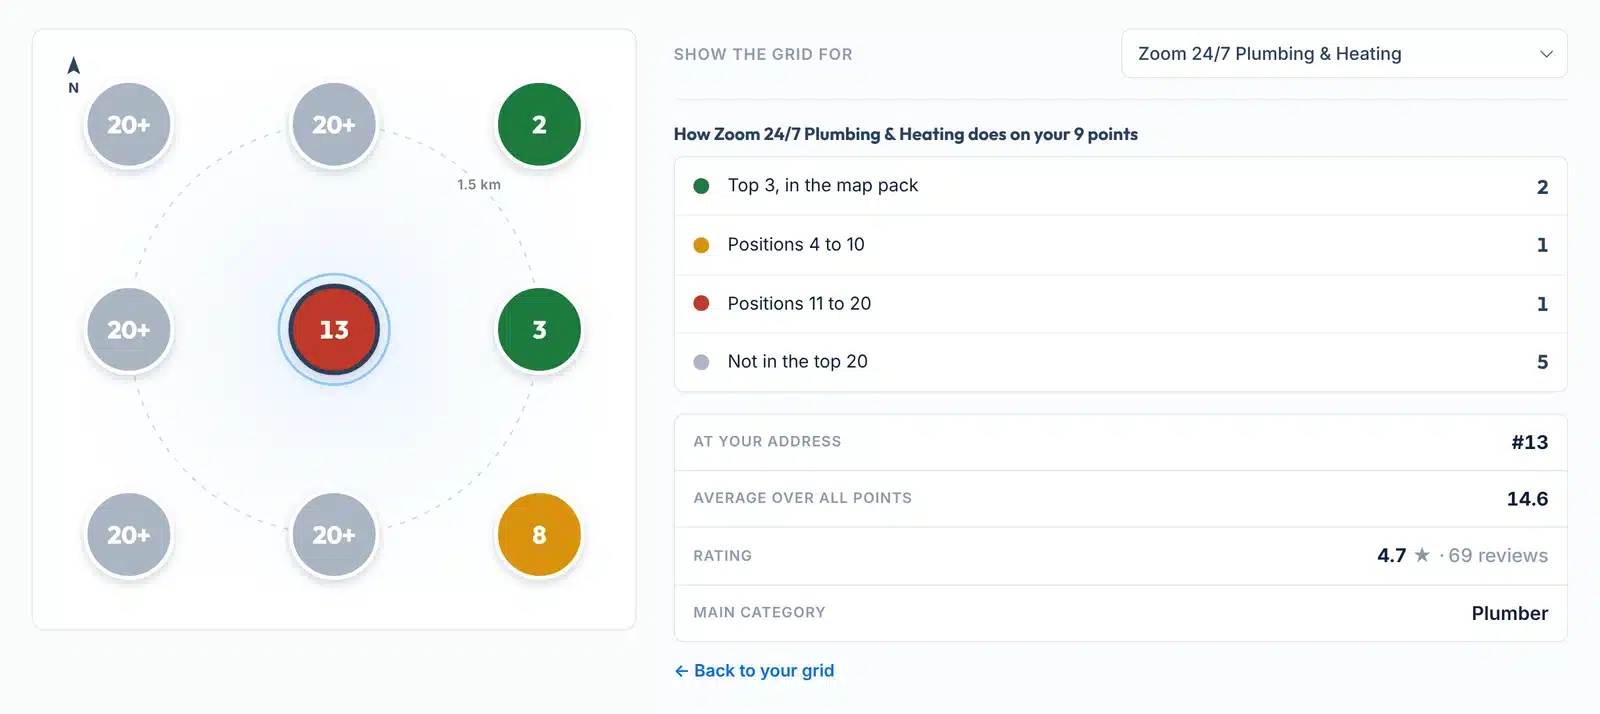Image resolution: width=1600 pixels, height=714 pixels.
Task: Click the Positions 4 to 10 label
Action: click(796, 244)
